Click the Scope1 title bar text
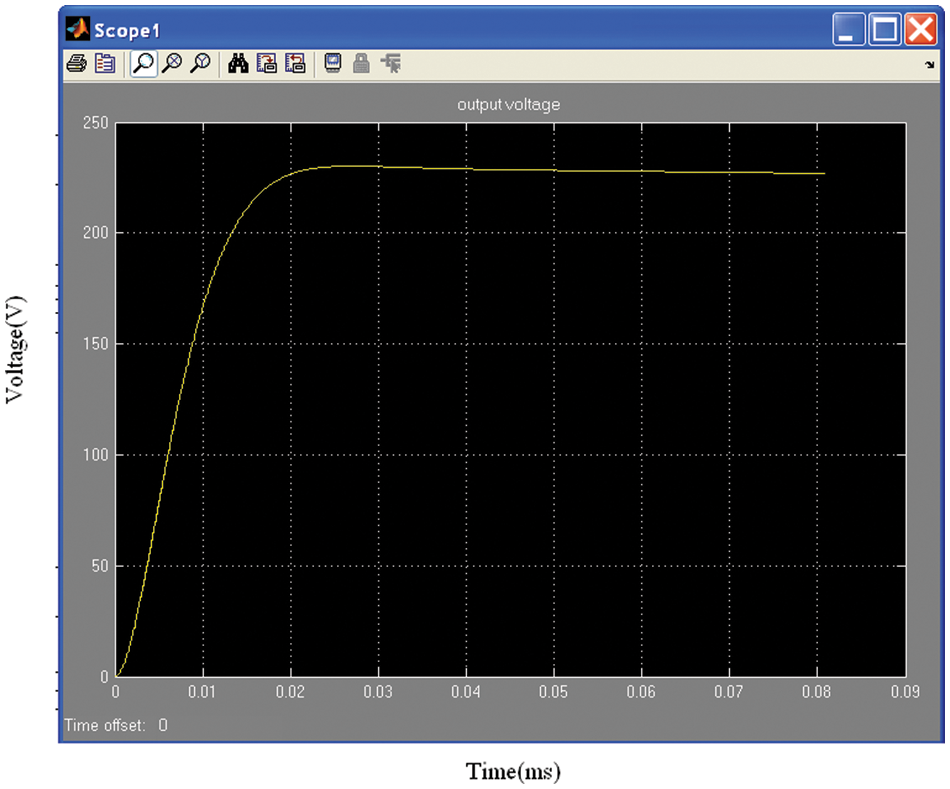This screenshot has height=789, width=950. tap(127, 31)
